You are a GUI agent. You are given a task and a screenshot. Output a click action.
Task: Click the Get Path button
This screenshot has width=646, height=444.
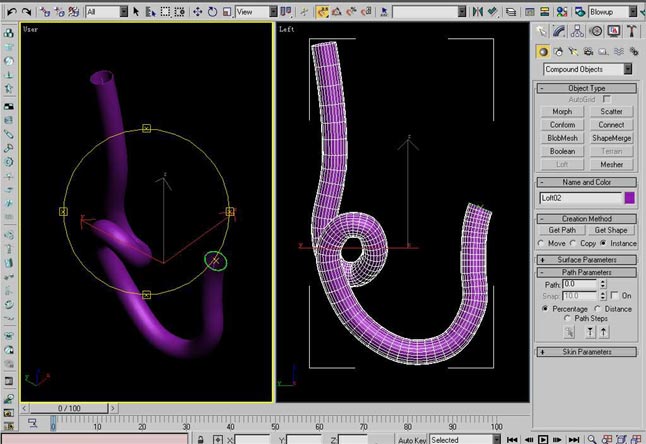[x=562, y=230]
